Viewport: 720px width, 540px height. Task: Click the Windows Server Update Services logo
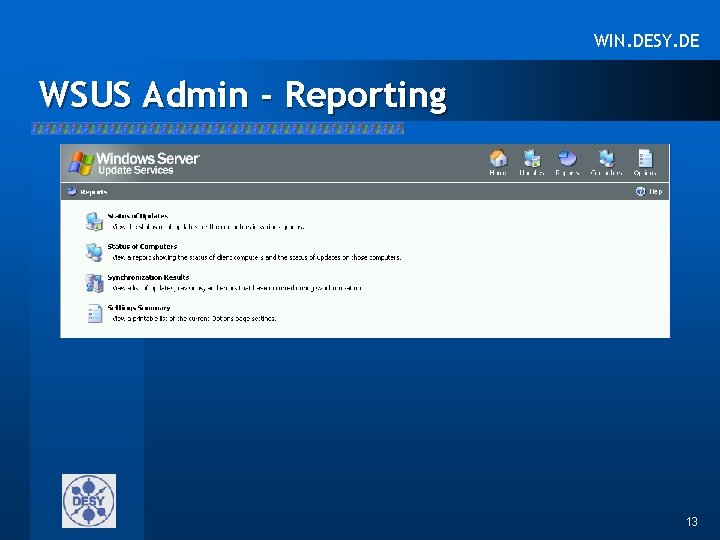(134, 163)
